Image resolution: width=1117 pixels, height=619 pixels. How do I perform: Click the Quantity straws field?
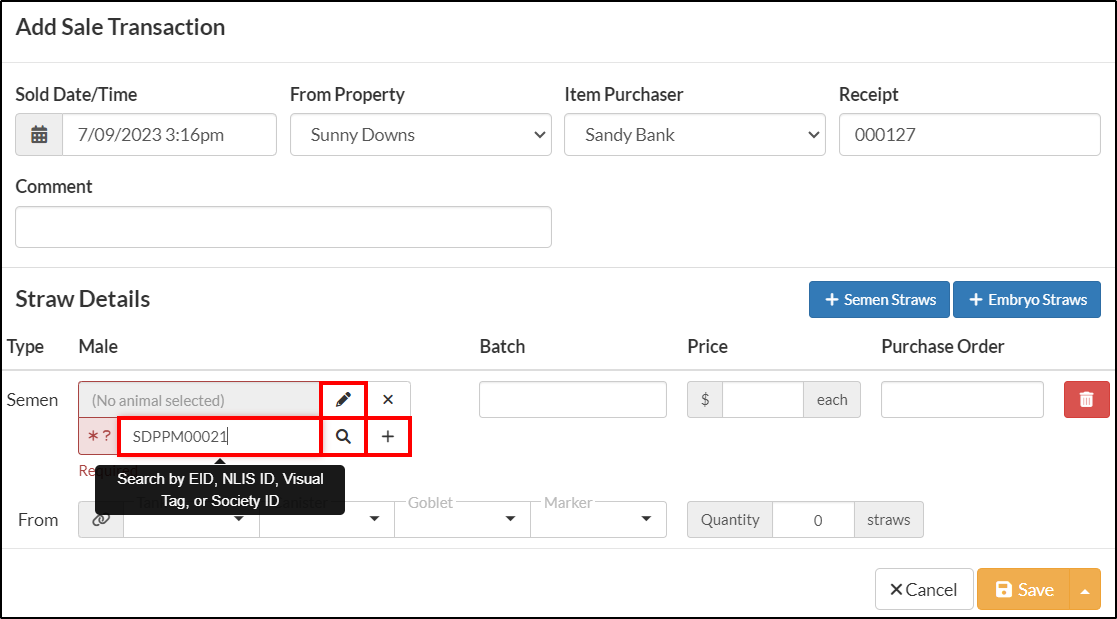tap(813, 519)
